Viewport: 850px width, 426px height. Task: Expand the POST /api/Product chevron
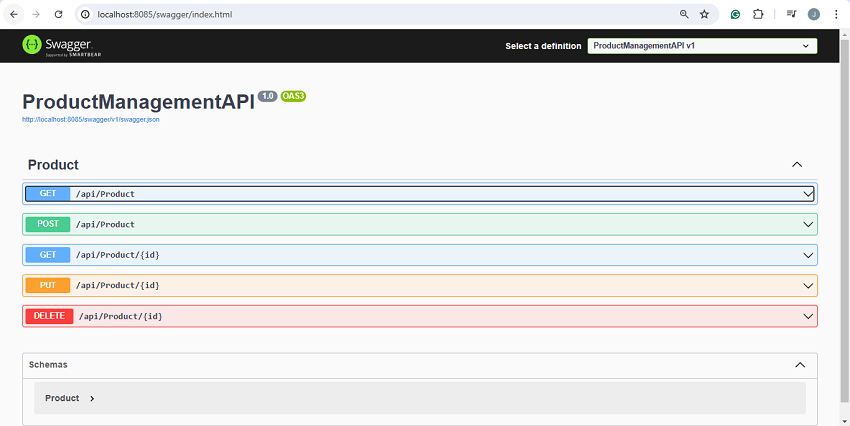coord(808,224)
